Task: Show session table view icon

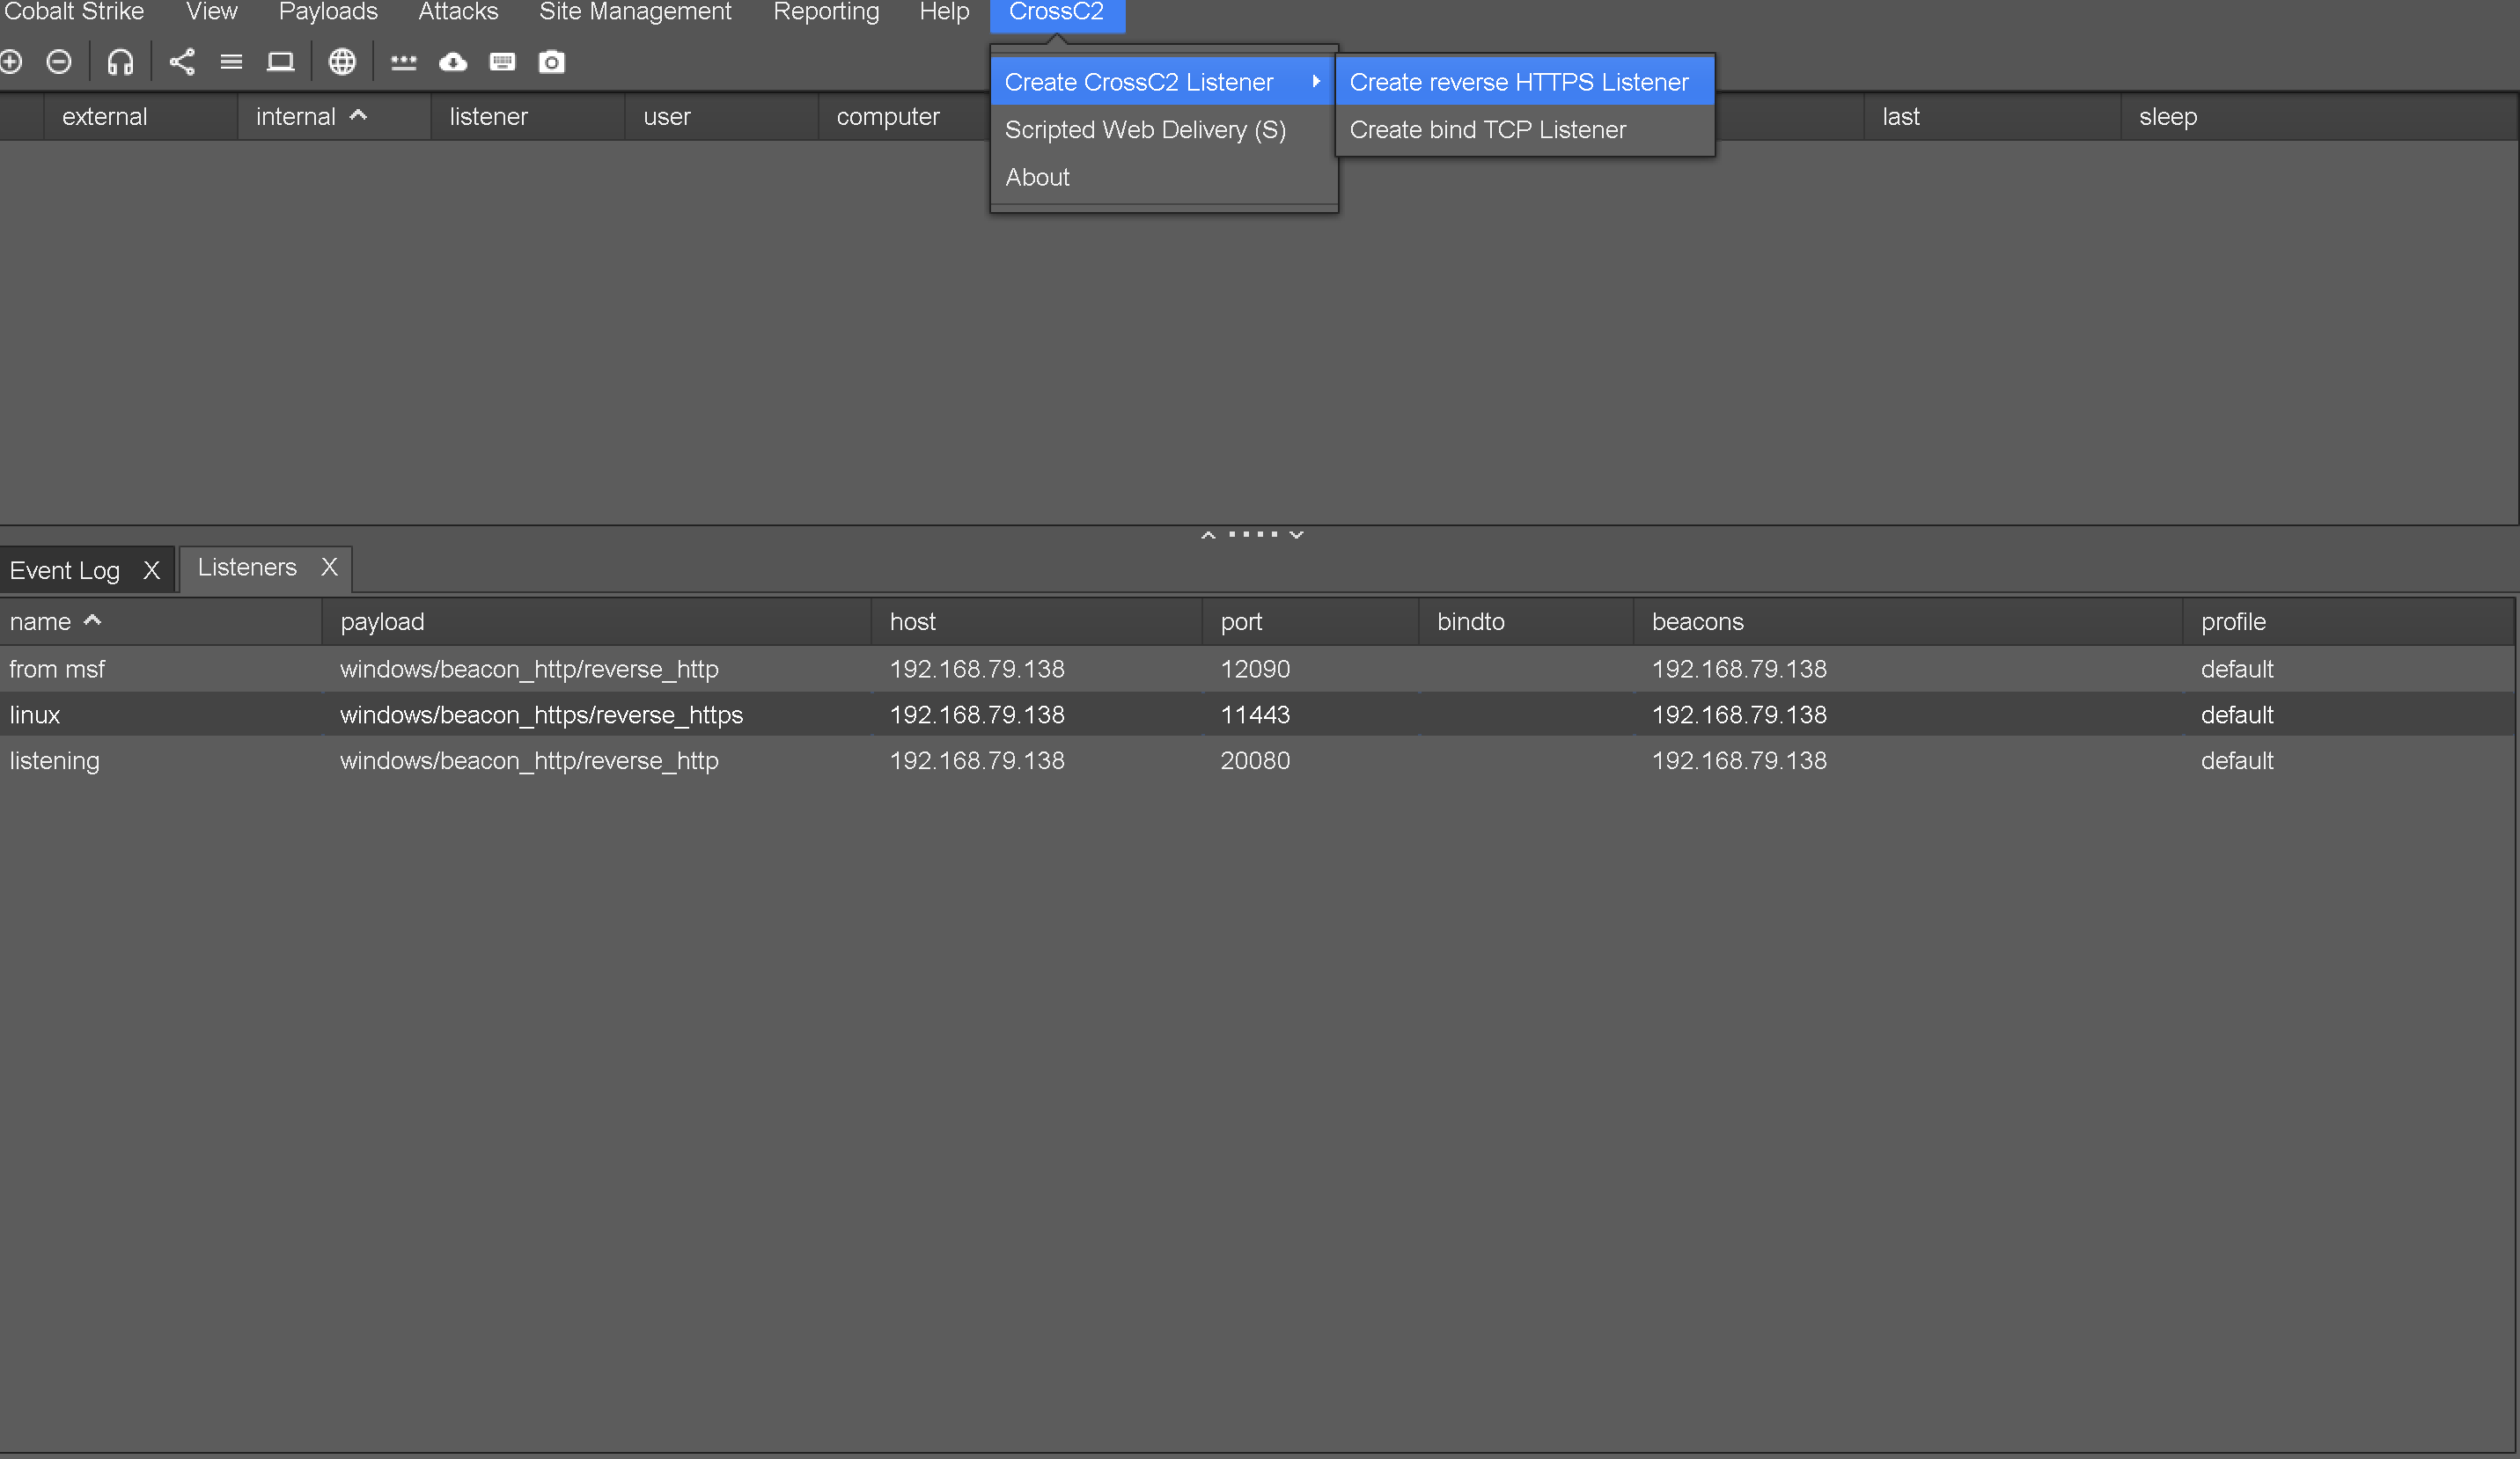Action: [x=231, y=62]
